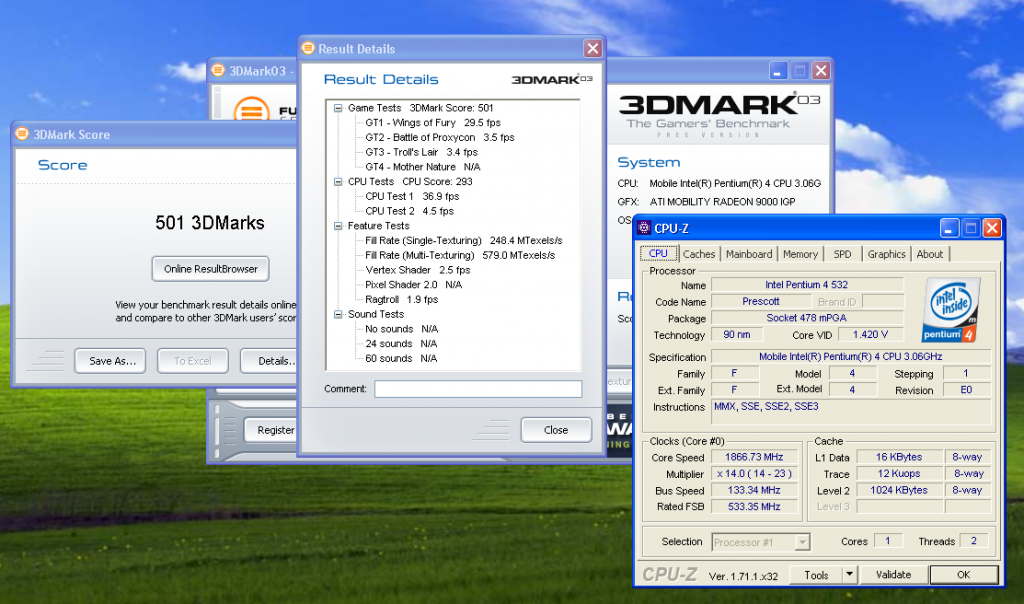The height and width of the screenshot is (604, 1024).
Task: Collapse the CPU Tests tree node
Action: [338, 182]
